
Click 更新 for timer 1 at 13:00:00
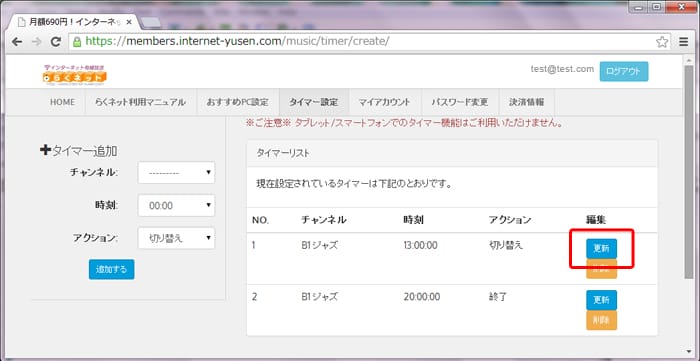(x=601, y=249)
